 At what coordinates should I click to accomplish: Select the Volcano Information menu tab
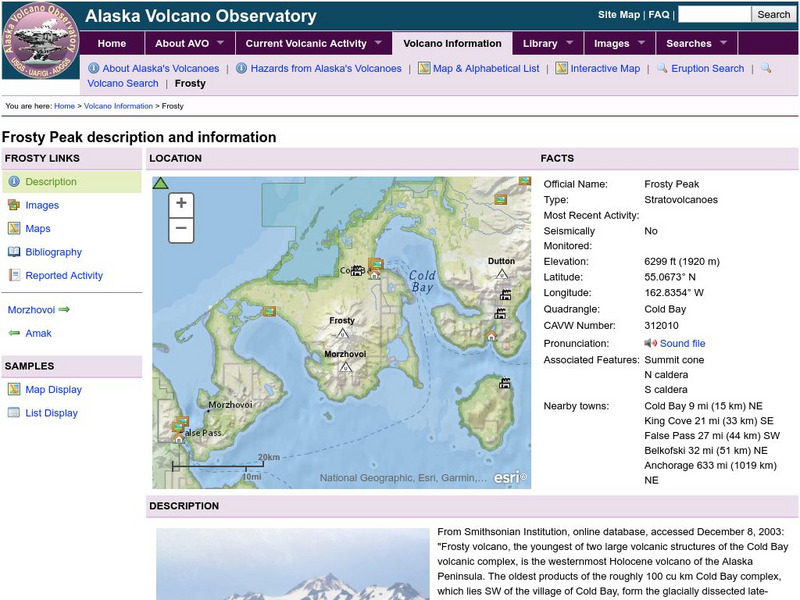pos(454,43)
